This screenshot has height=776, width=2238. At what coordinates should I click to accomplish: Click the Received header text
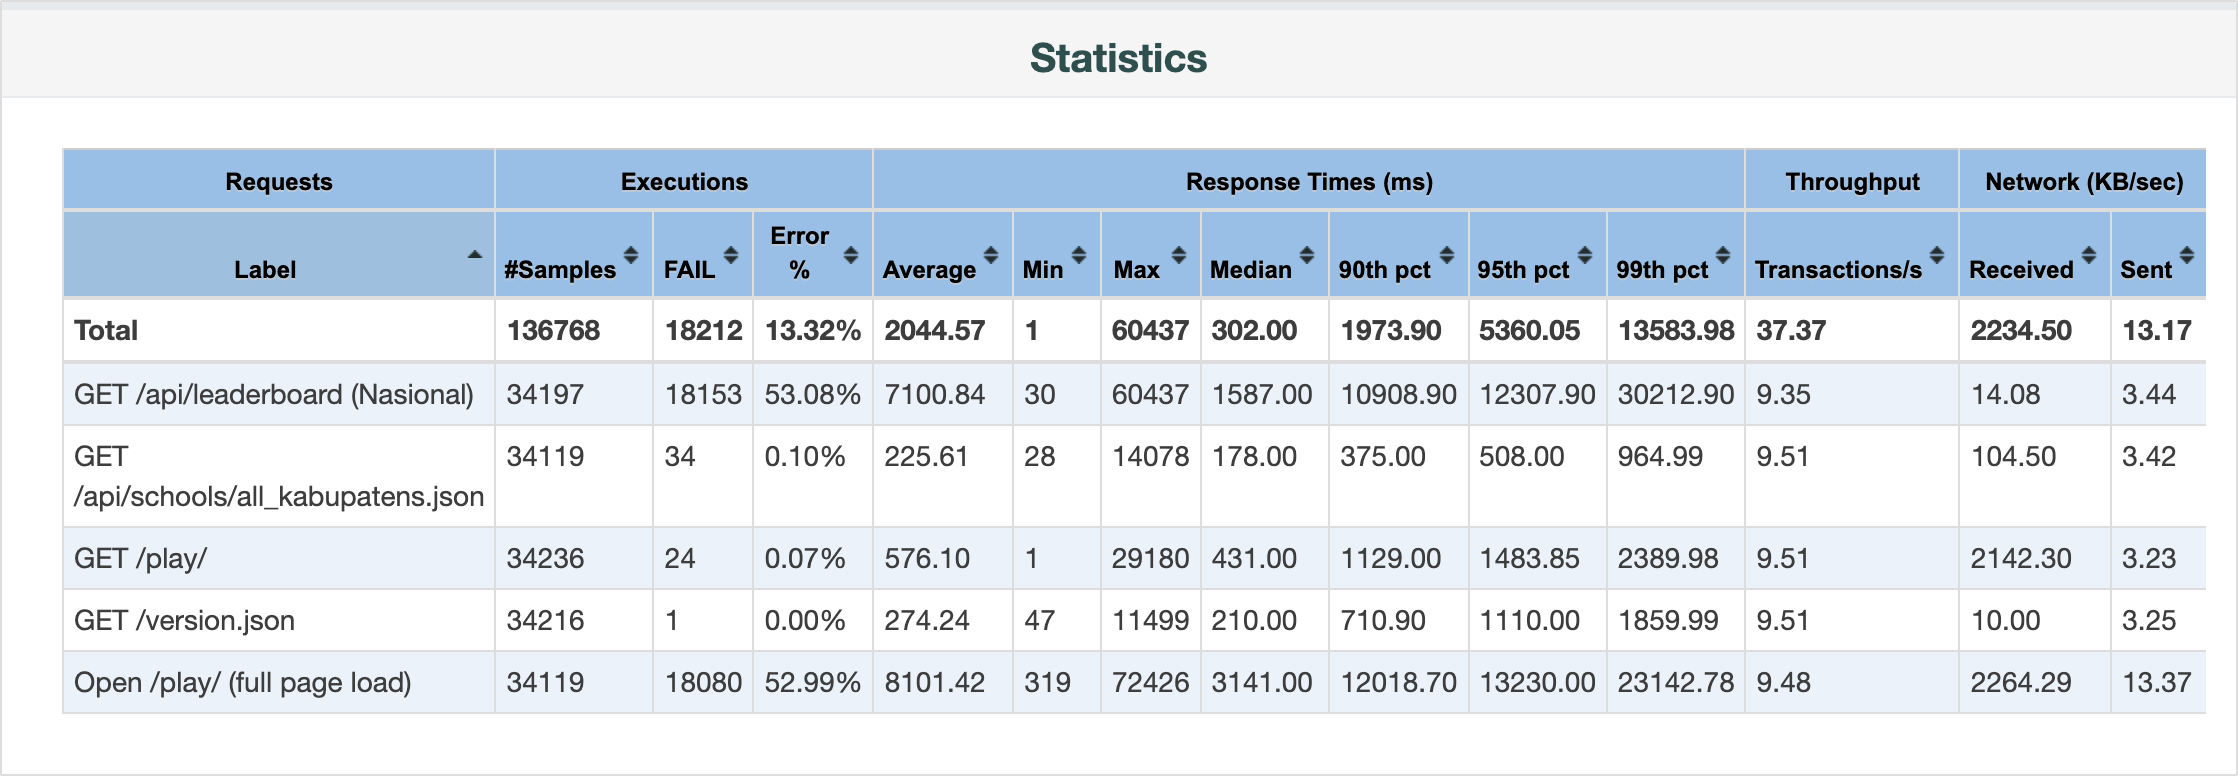click(2021, 270)
